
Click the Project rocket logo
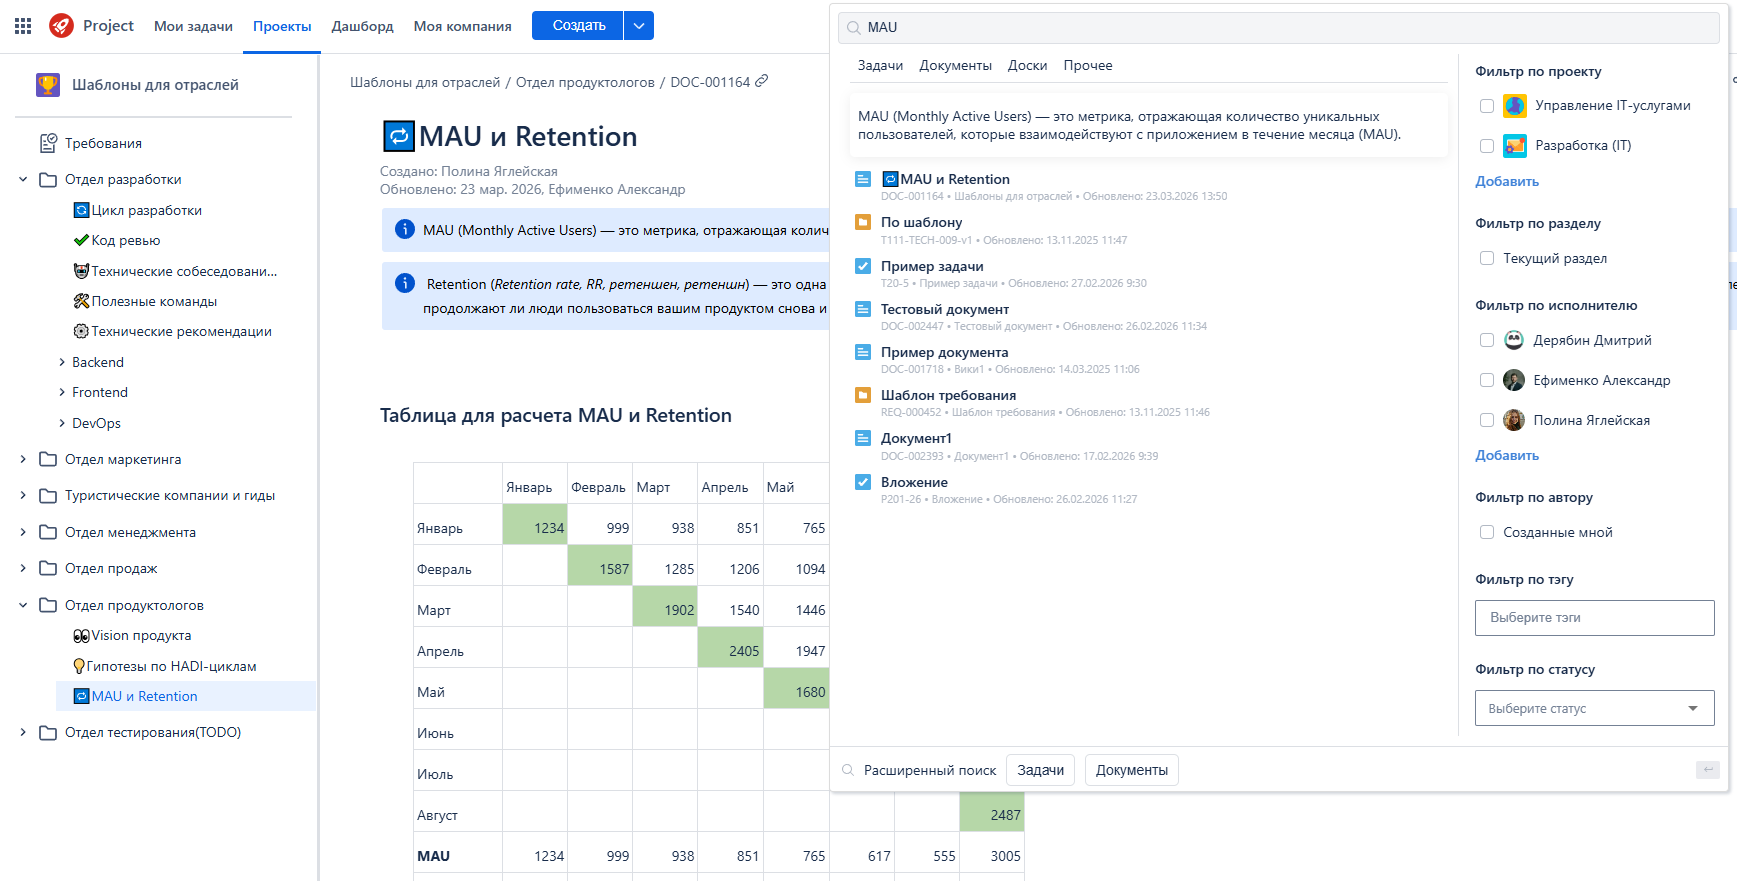point(61,26)
